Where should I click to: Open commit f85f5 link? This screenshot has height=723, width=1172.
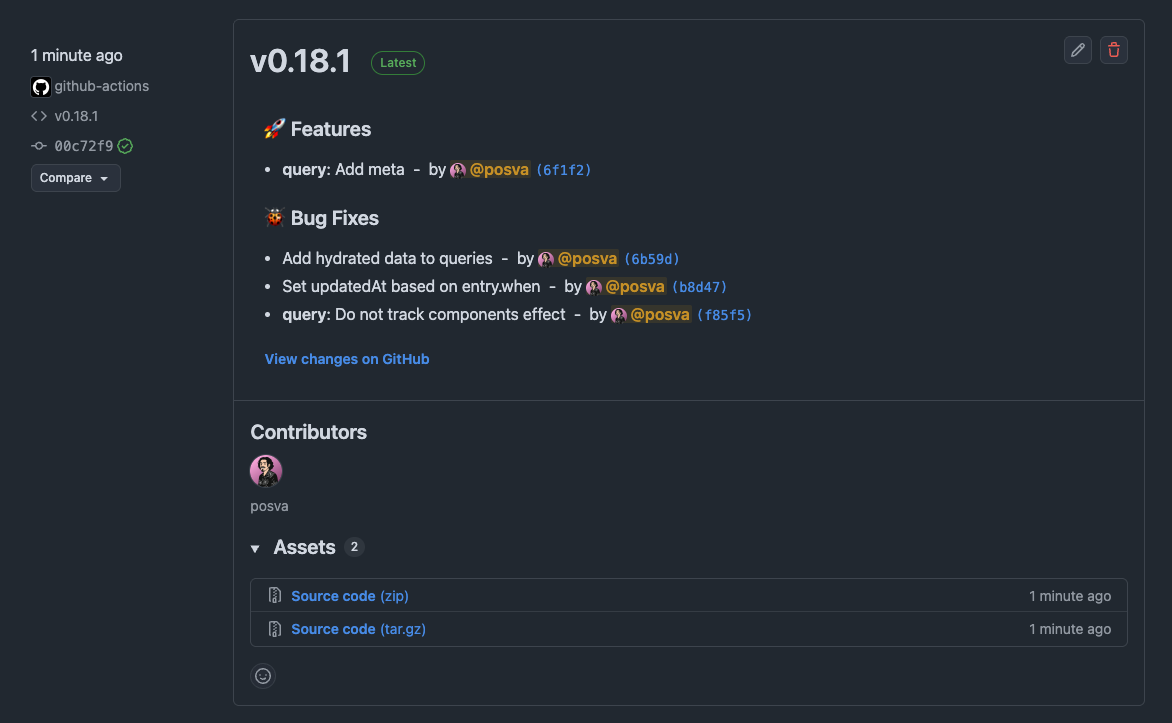(724, 315)
